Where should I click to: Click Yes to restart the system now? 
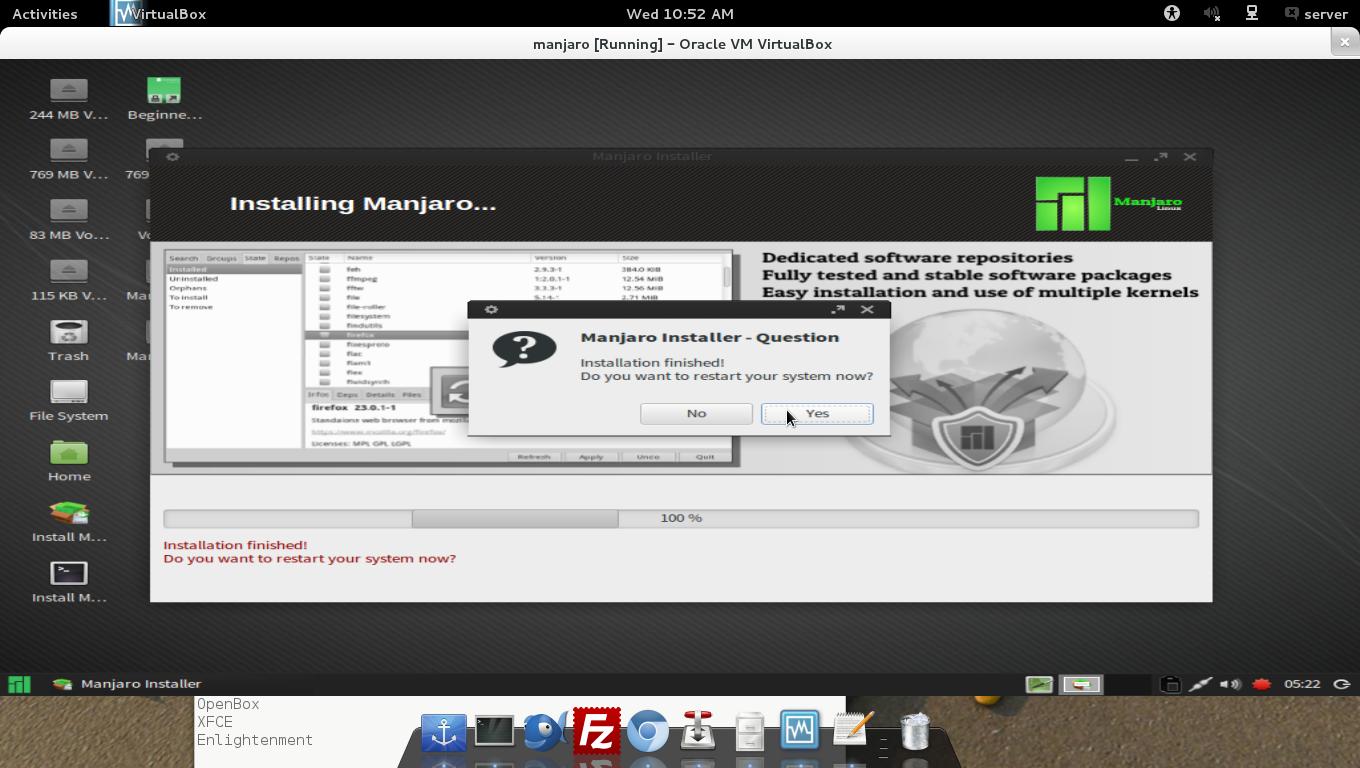coord(817,413)
